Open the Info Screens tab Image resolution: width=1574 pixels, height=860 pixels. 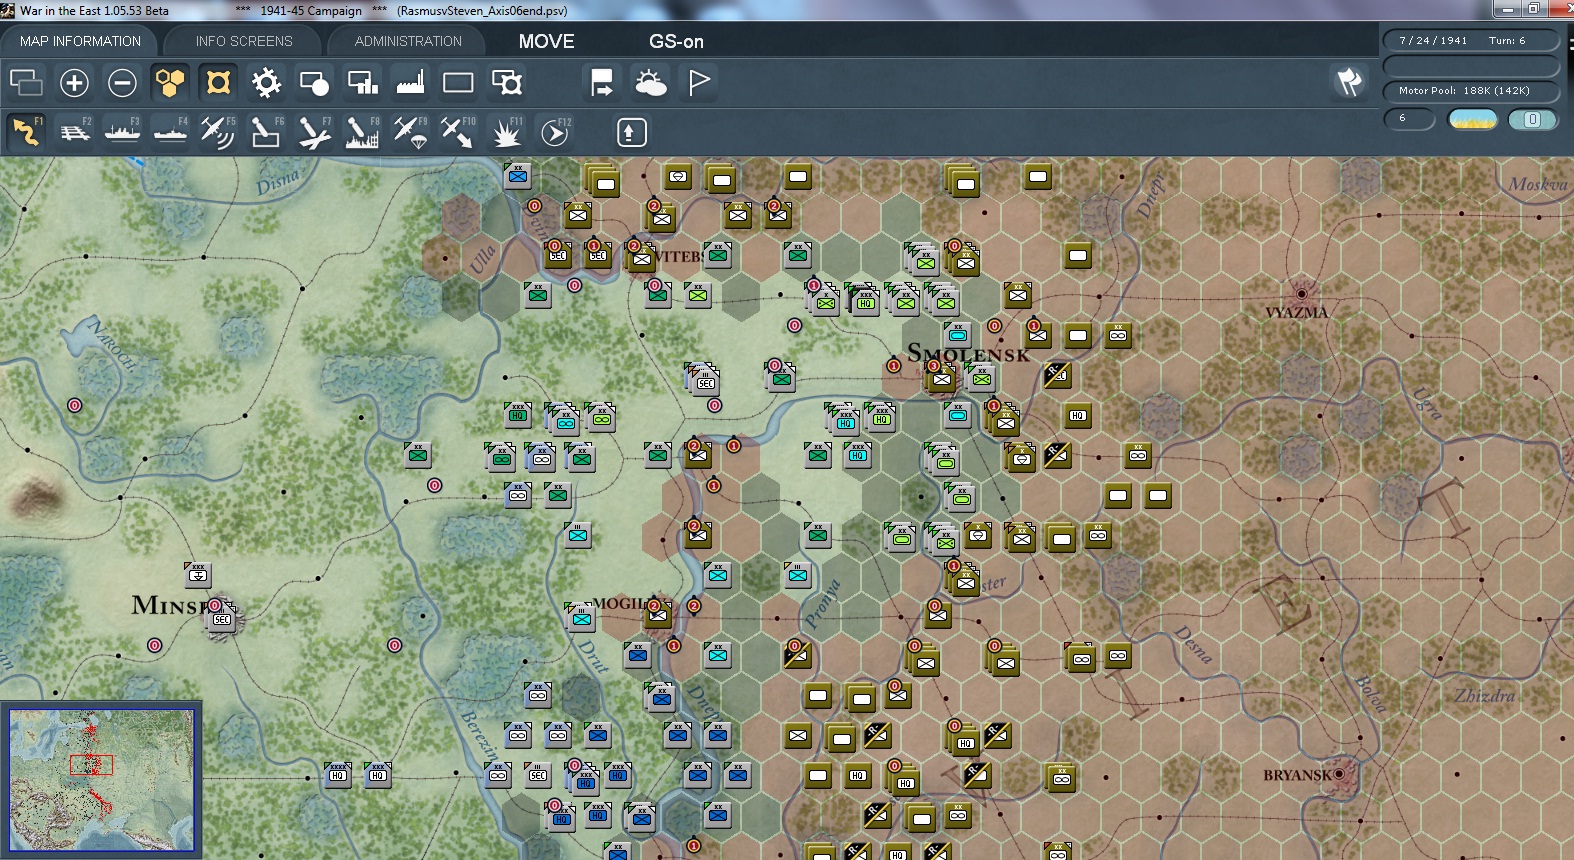pyautogui.click(x=244, y=41)
